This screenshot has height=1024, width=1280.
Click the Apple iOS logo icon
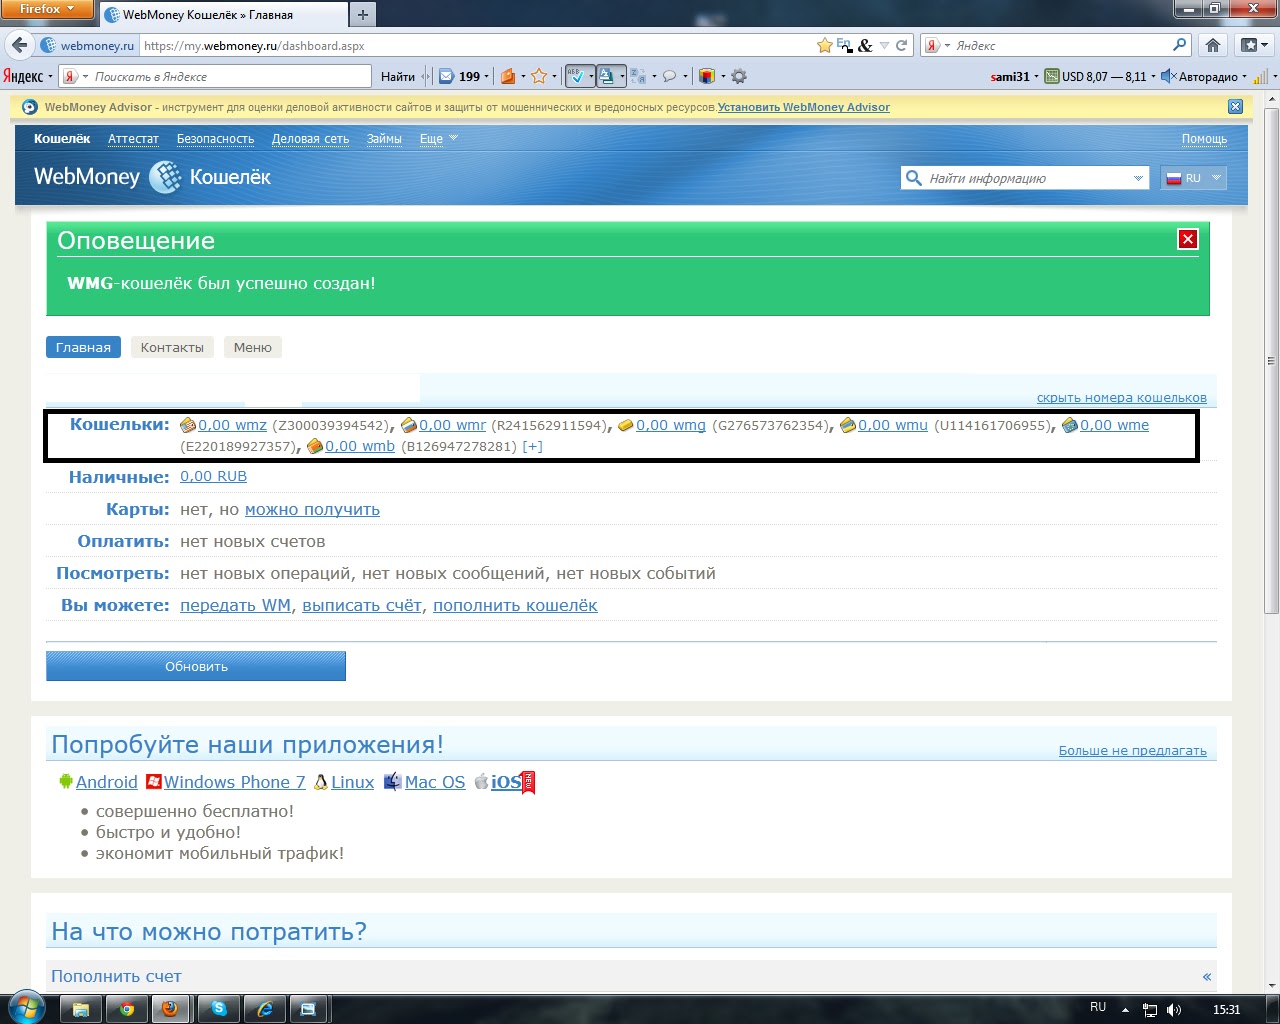[481, 782]
